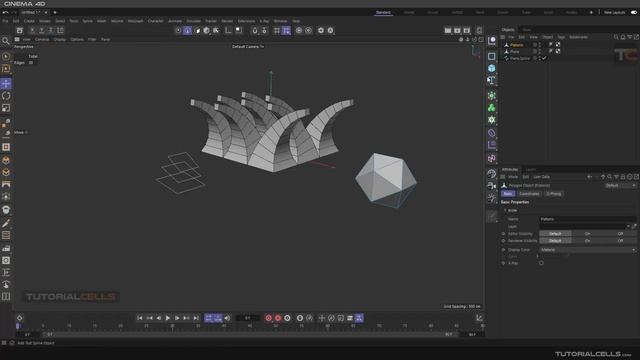This screenshot has height=360, width=640.
Task: Toggle the New Layouts switch
Action: click(x=634, y=13)
